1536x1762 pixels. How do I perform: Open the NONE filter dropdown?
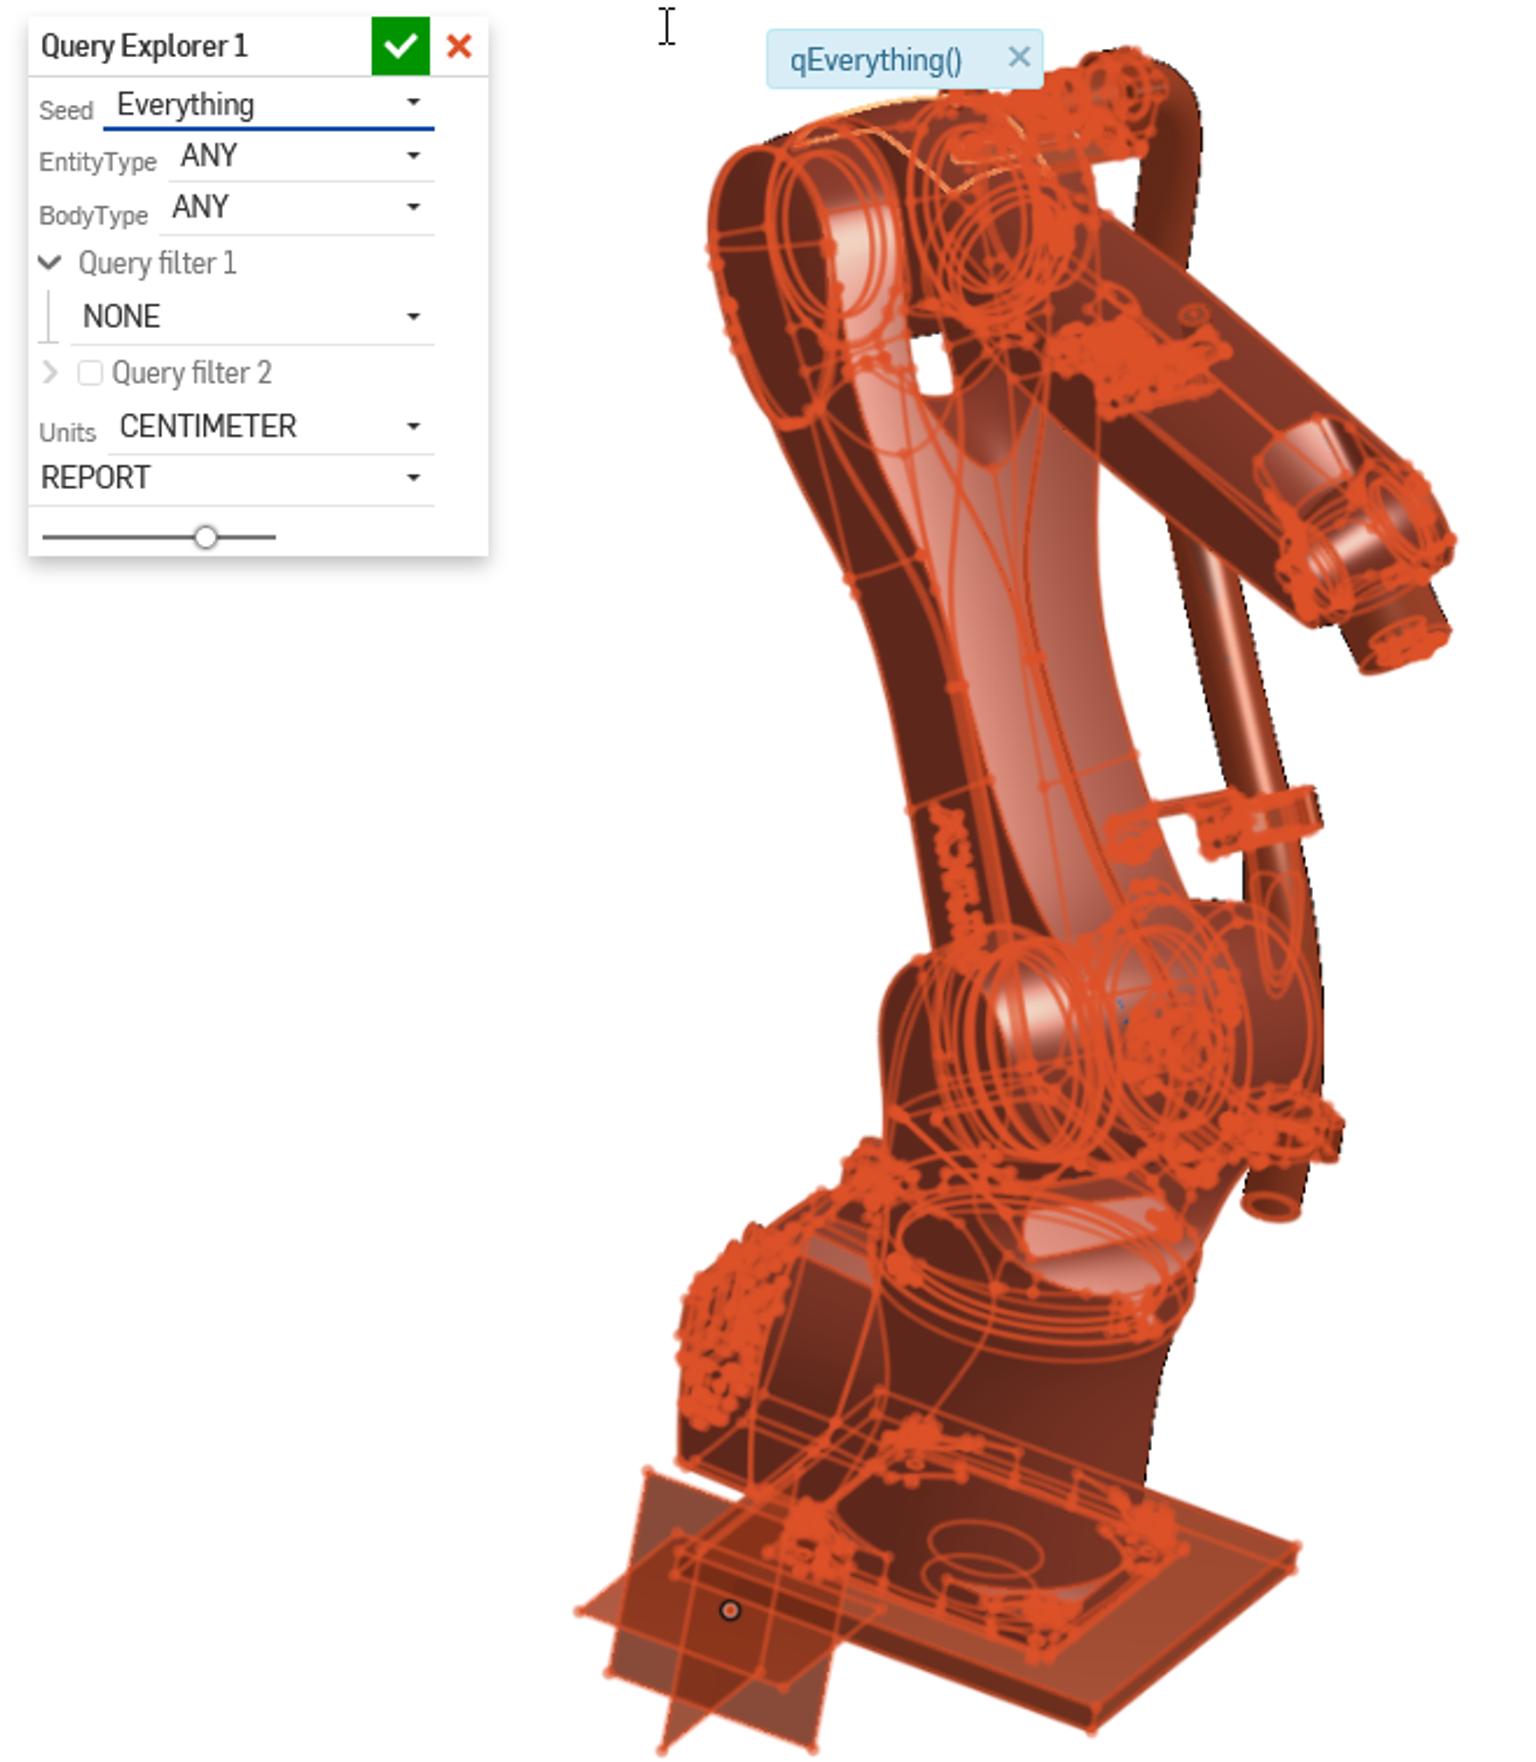(251, 317)
